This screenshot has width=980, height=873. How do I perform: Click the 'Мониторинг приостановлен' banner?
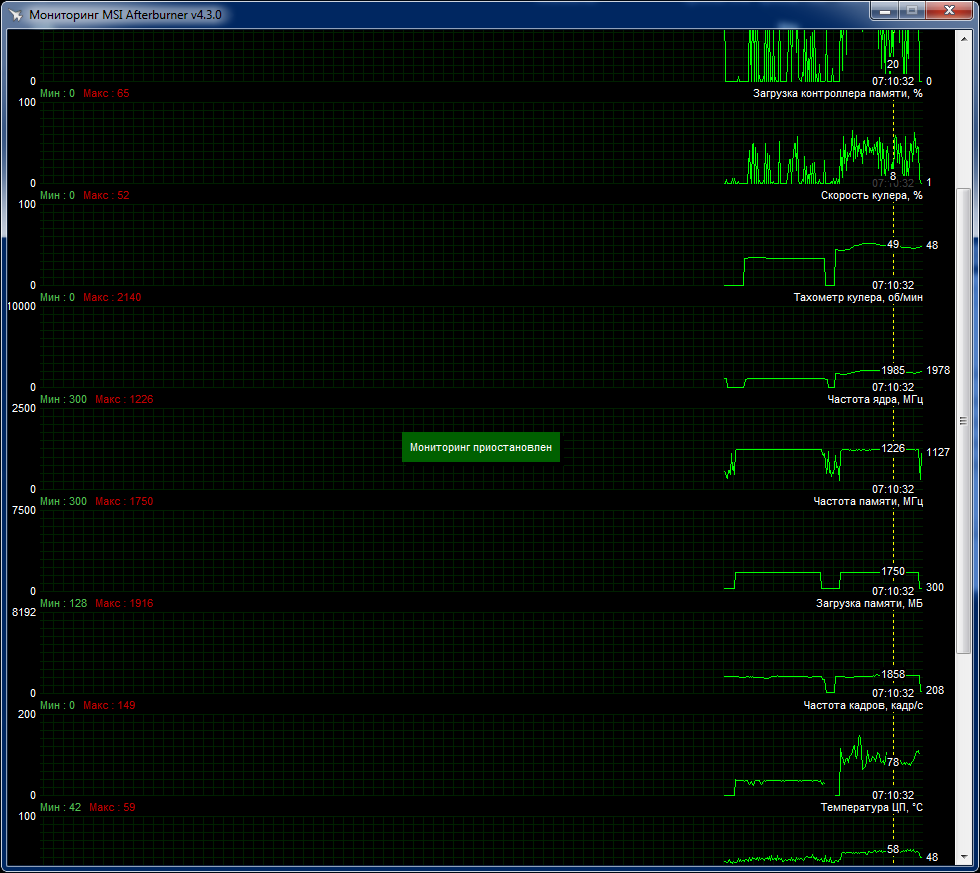tap(480, 447)
